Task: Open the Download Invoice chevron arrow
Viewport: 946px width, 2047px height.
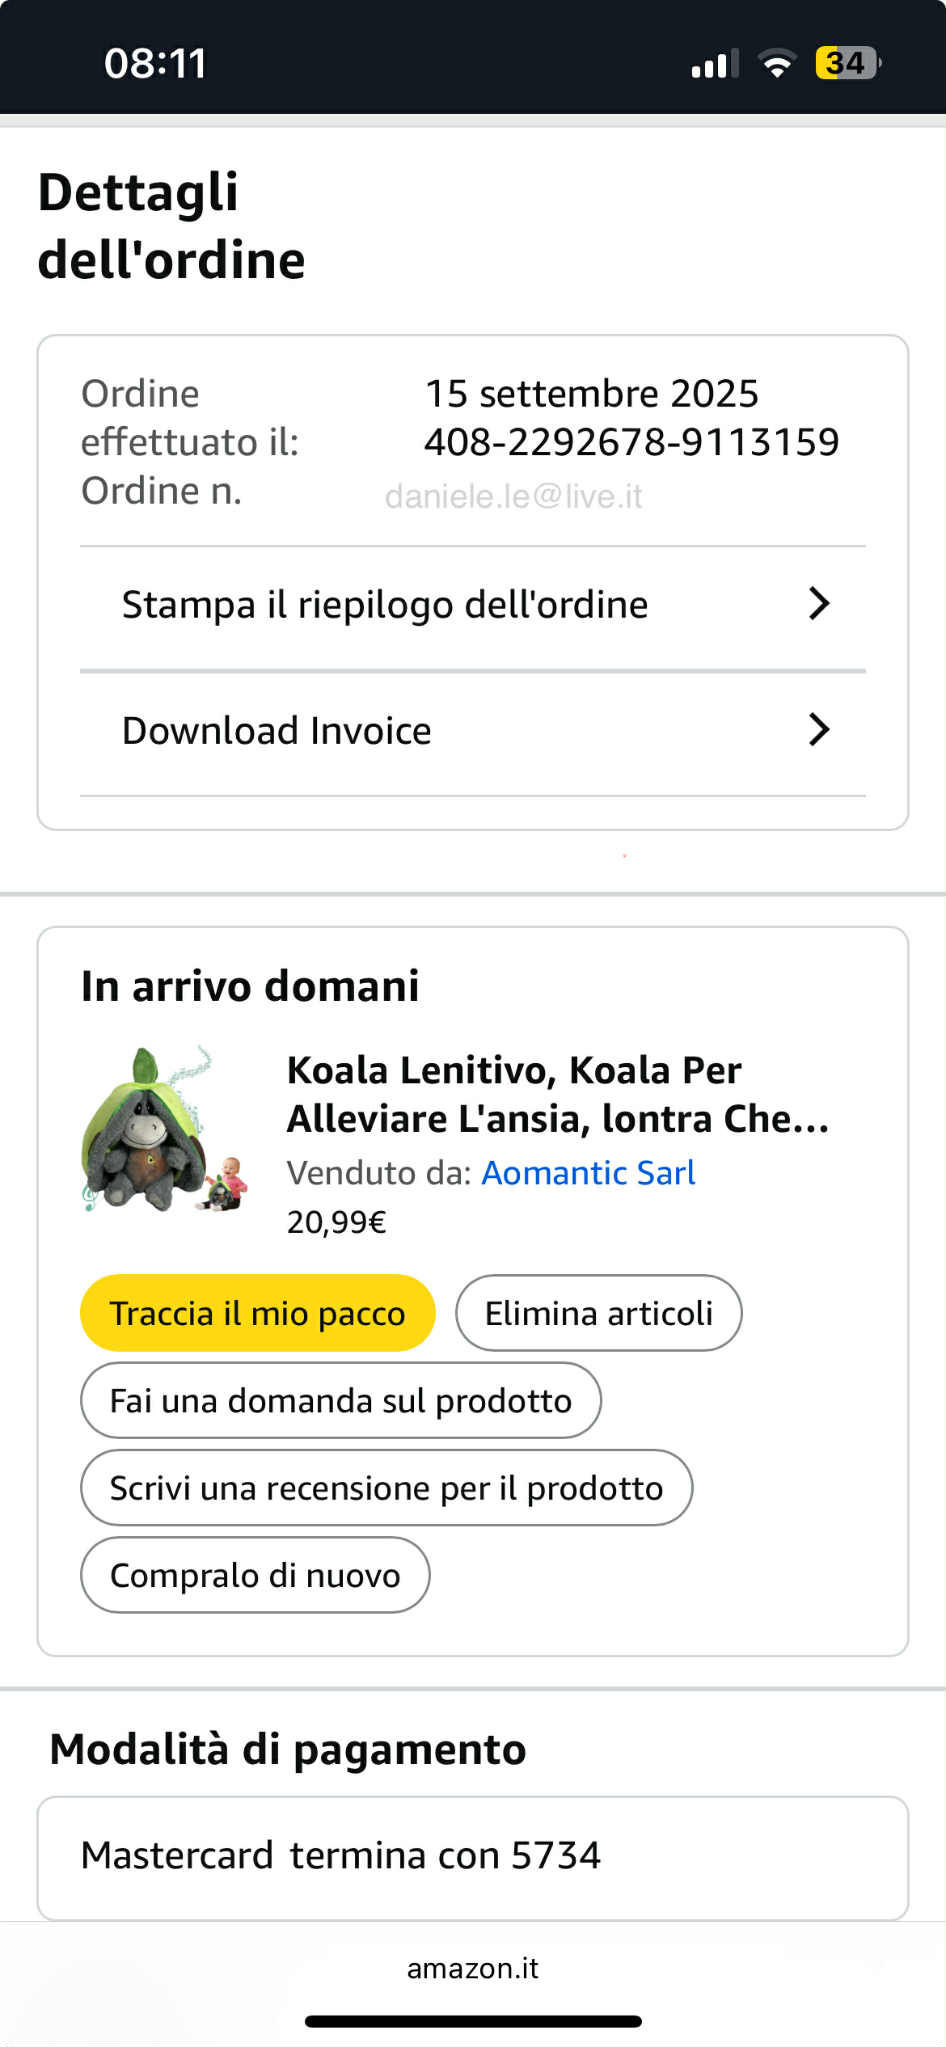Action: click(819, 729)
